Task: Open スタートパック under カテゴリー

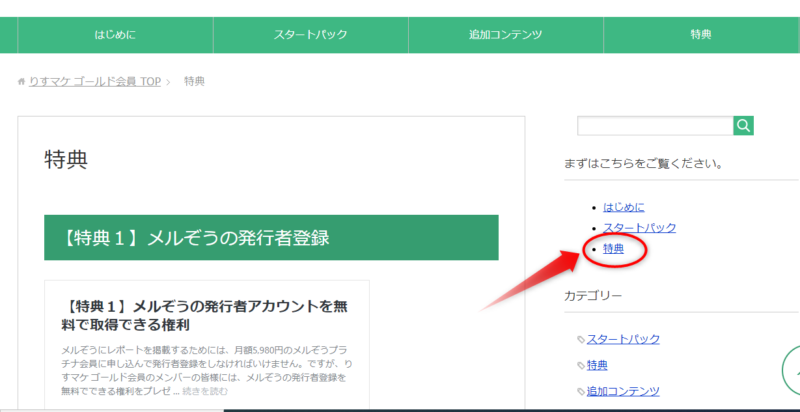Action: pos(623,339)
